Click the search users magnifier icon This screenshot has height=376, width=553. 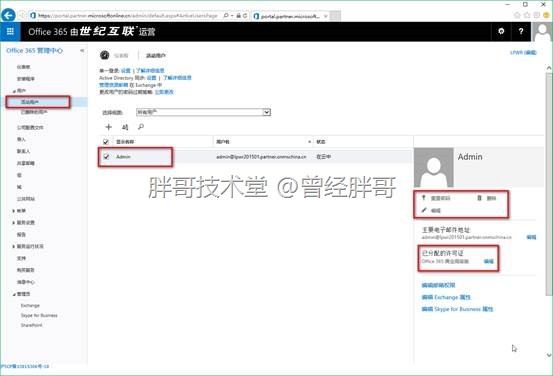[141, 127]
